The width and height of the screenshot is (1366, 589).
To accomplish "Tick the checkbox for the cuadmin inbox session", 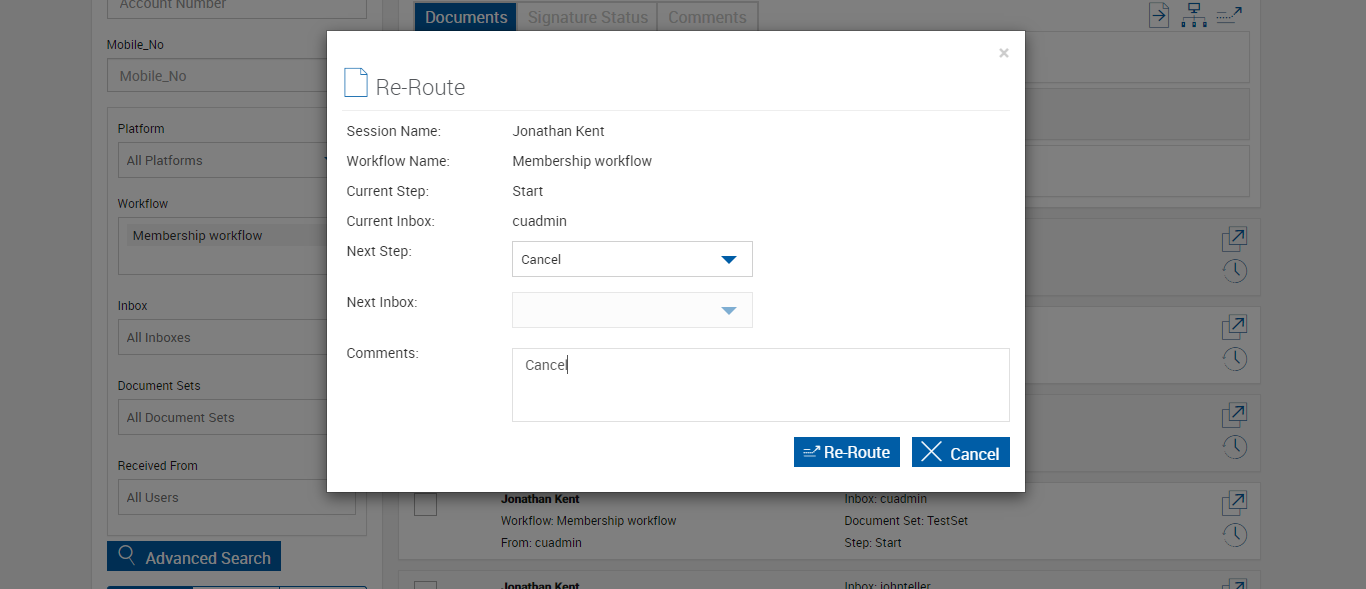I will tap(426, 504).
